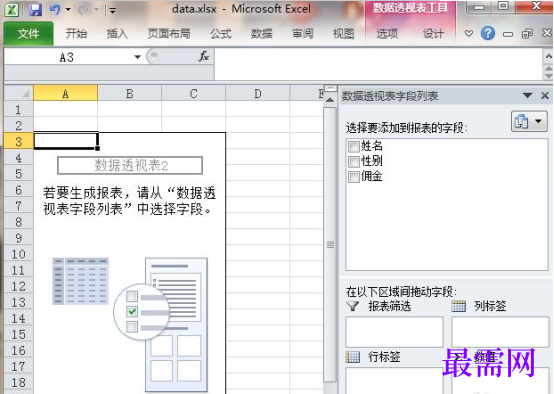
Task: Open the Name Box dropdown arrow
Action: (x=137, y=57)
